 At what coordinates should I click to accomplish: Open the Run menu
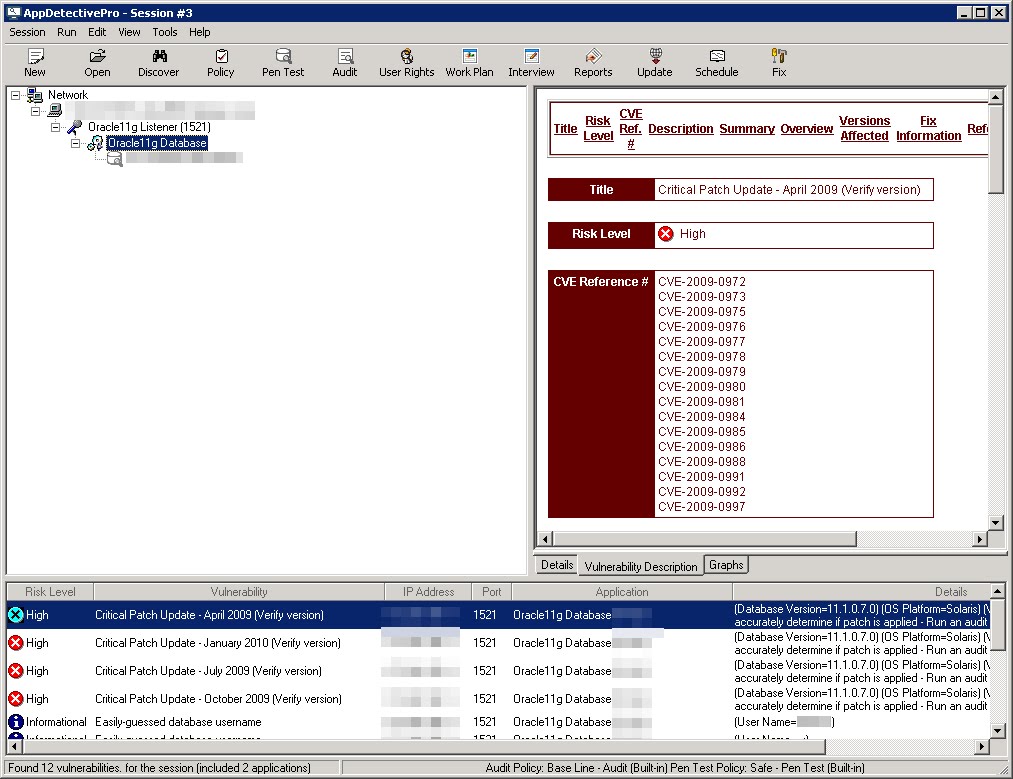(x=67, y=32)
